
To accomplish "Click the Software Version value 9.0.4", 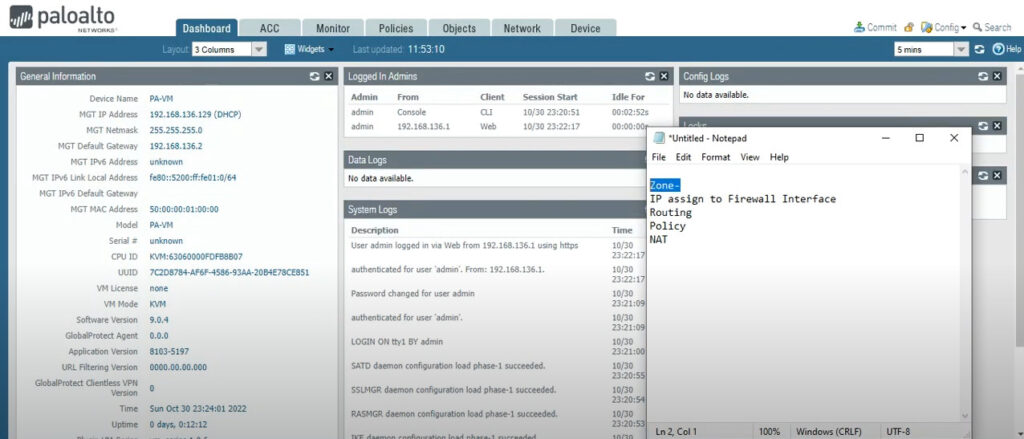I will tap(159, 320).
